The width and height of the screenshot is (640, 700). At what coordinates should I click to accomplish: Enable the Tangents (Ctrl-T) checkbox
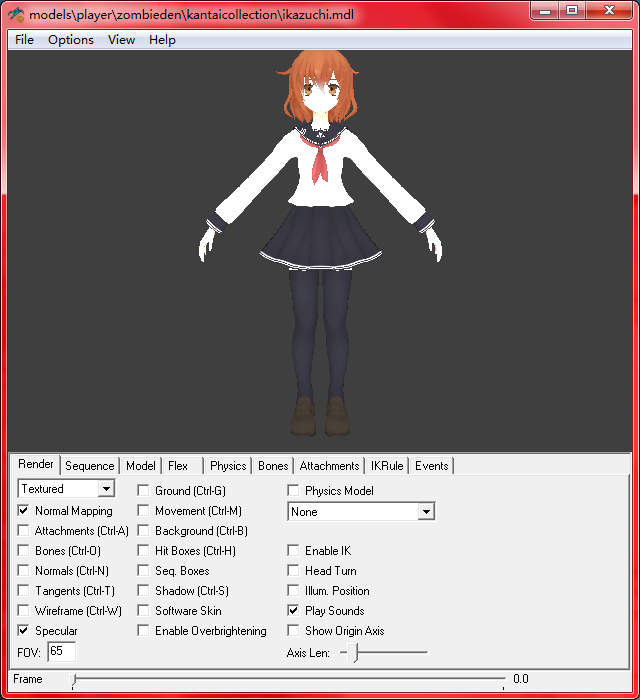[23, 590]
